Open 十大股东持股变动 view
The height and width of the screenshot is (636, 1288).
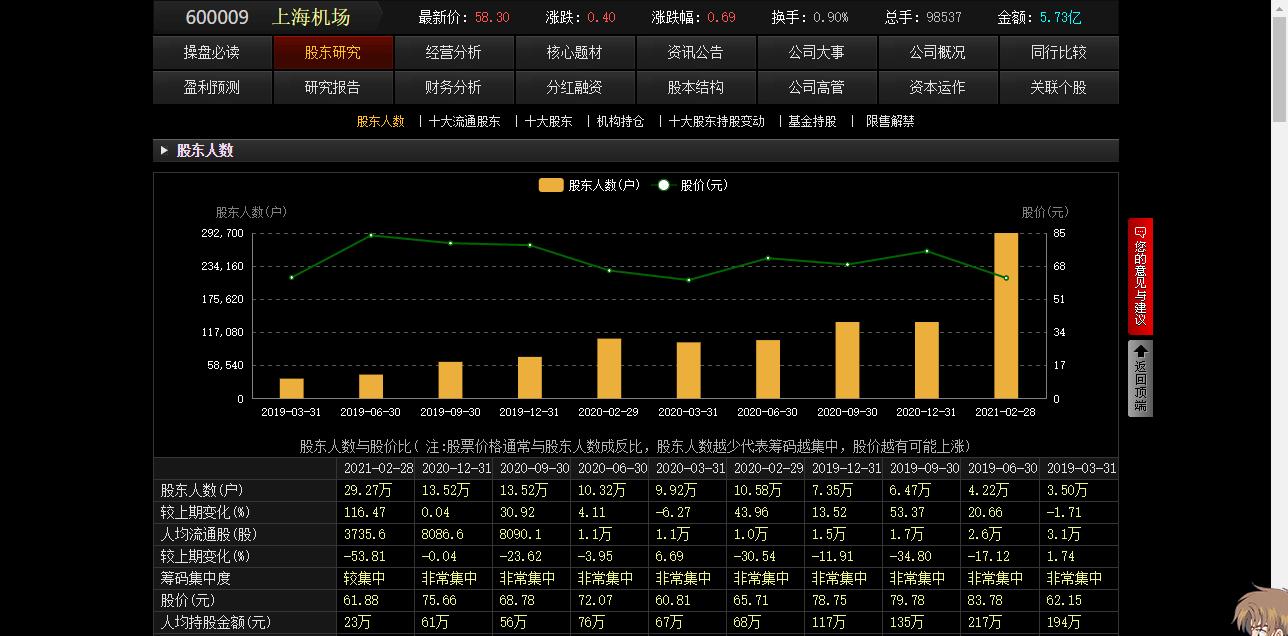pos(715,120)
